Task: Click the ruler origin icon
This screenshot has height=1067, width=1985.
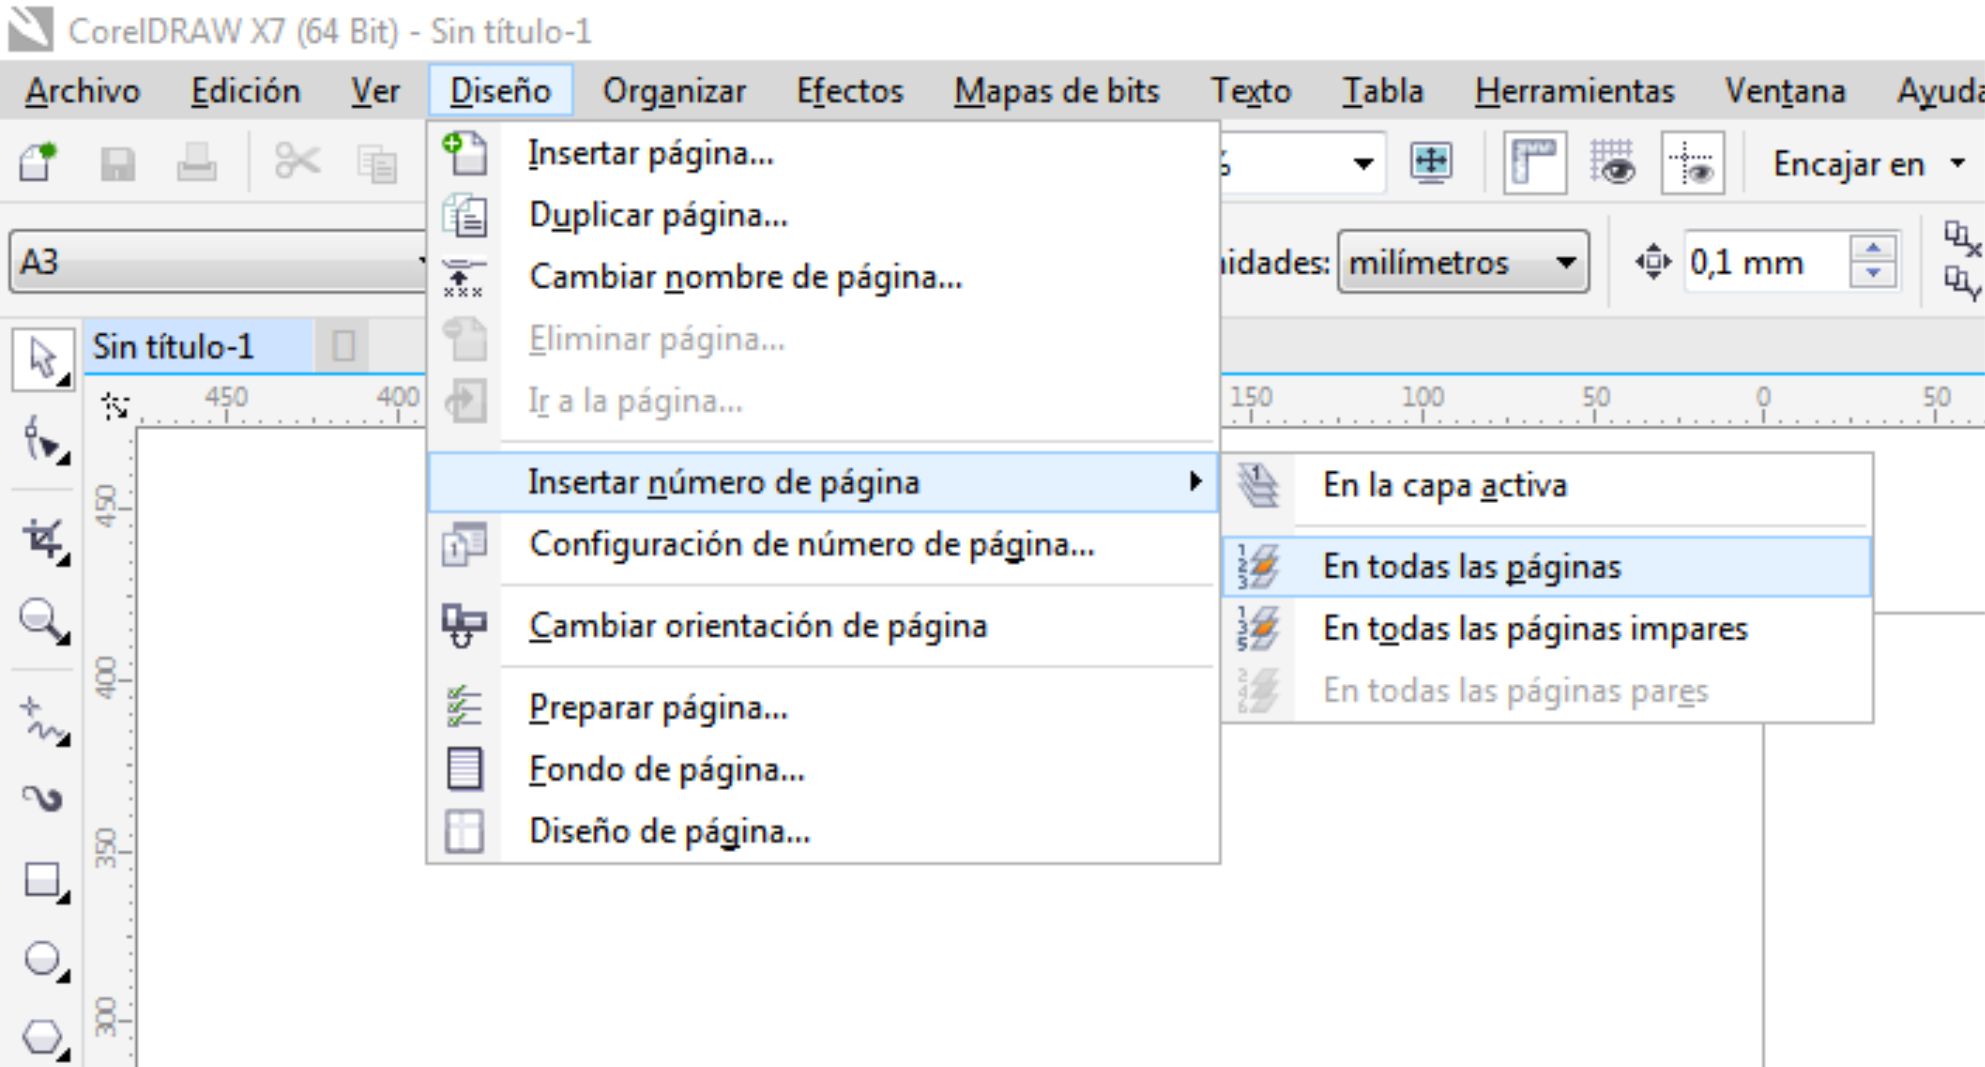Action: coord(115,405)
